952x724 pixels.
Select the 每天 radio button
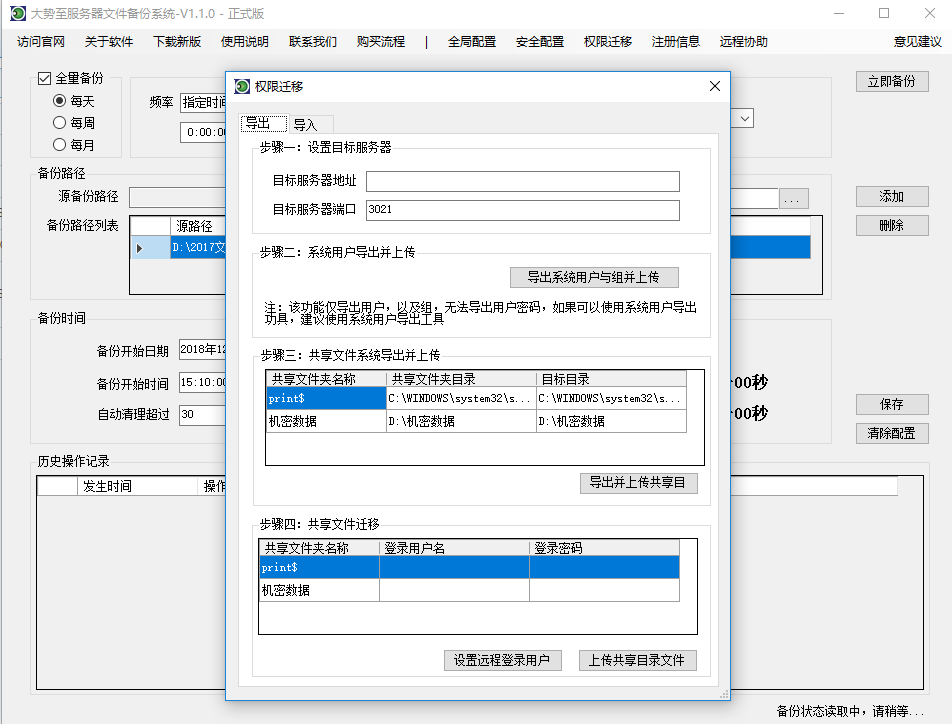point(60,101)
